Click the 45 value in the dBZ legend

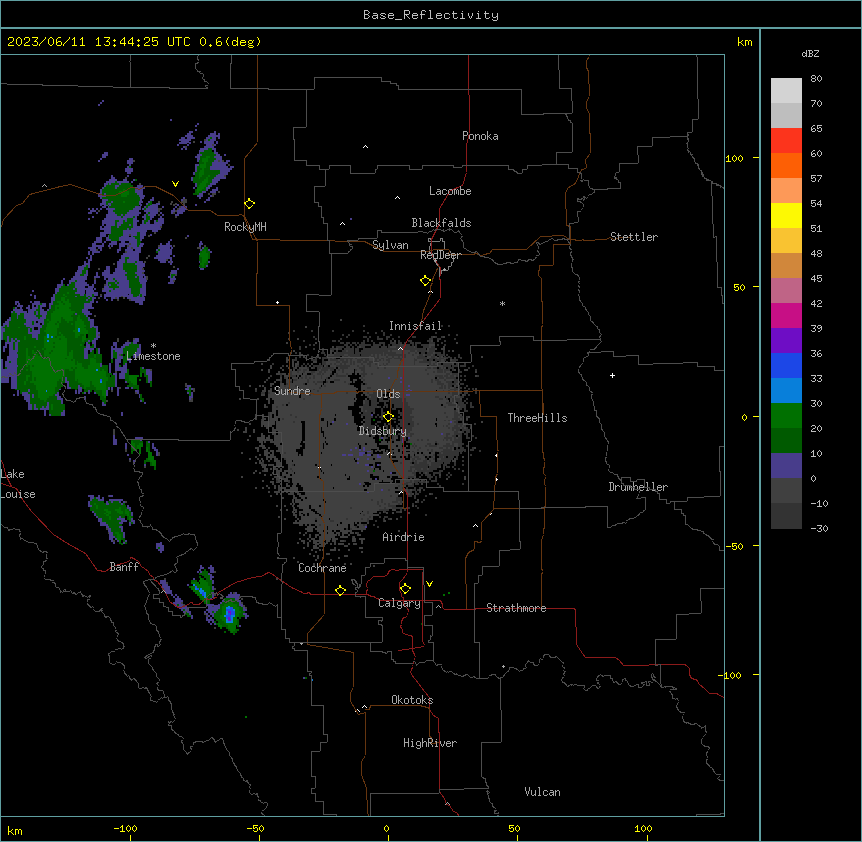pos(816,278)
